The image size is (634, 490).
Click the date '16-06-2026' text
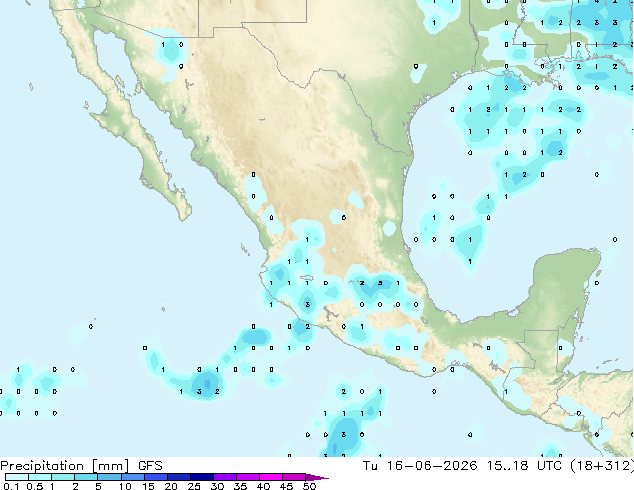click(431, 466)
